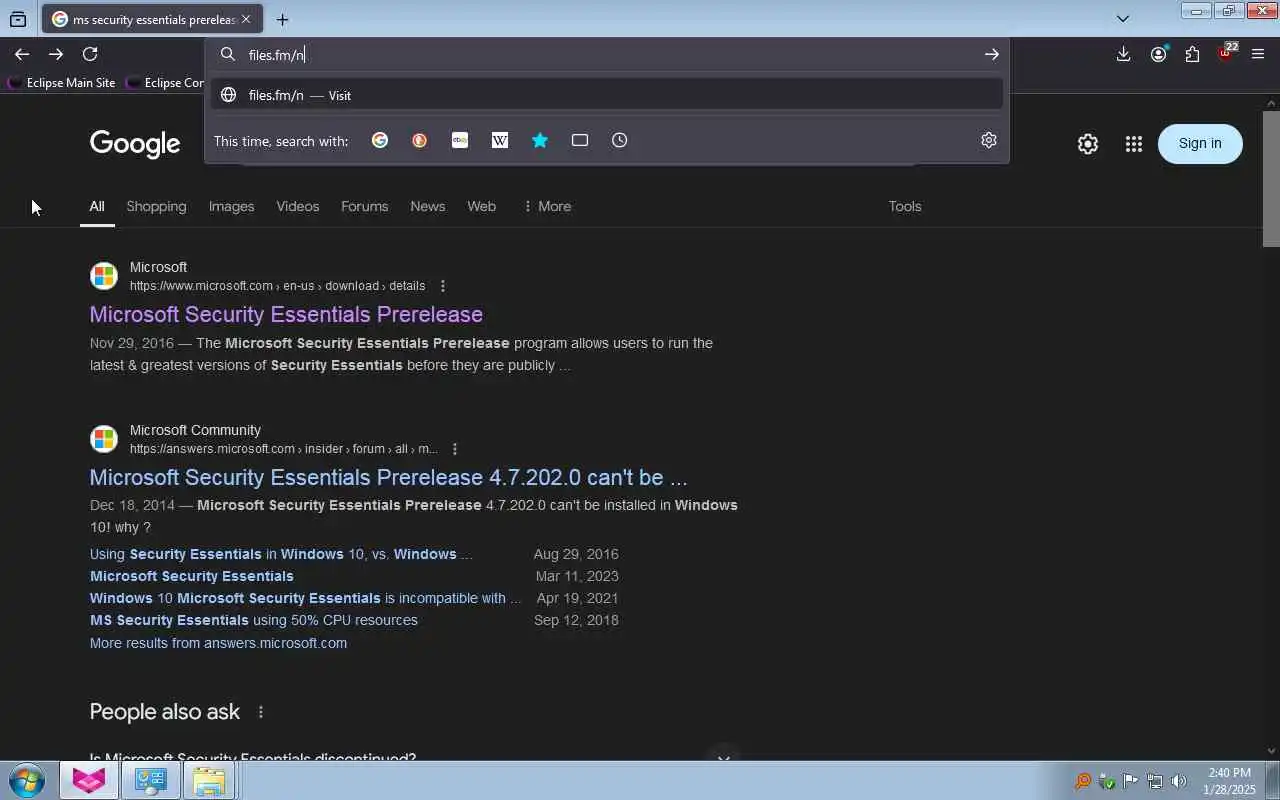This screenshot has width=1280, height=800.
Task: Open the Control Panel taskbar icon
Action: 151,781
